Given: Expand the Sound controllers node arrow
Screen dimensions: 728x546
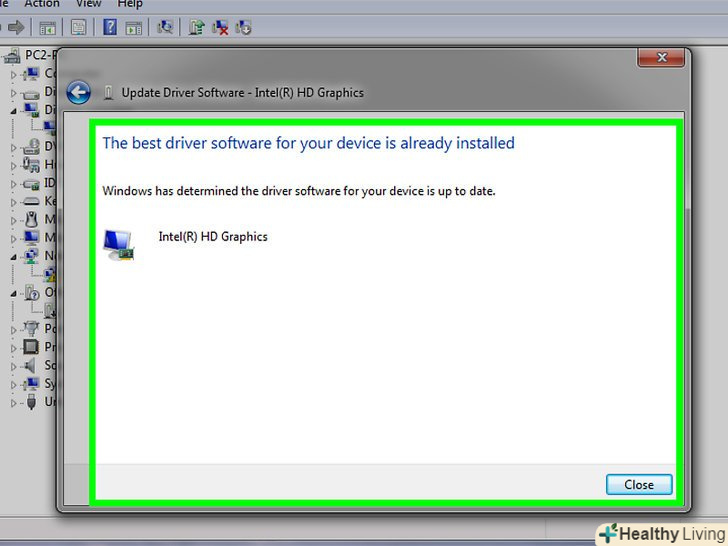Looking at the screenshot, I should coord(13,366).
